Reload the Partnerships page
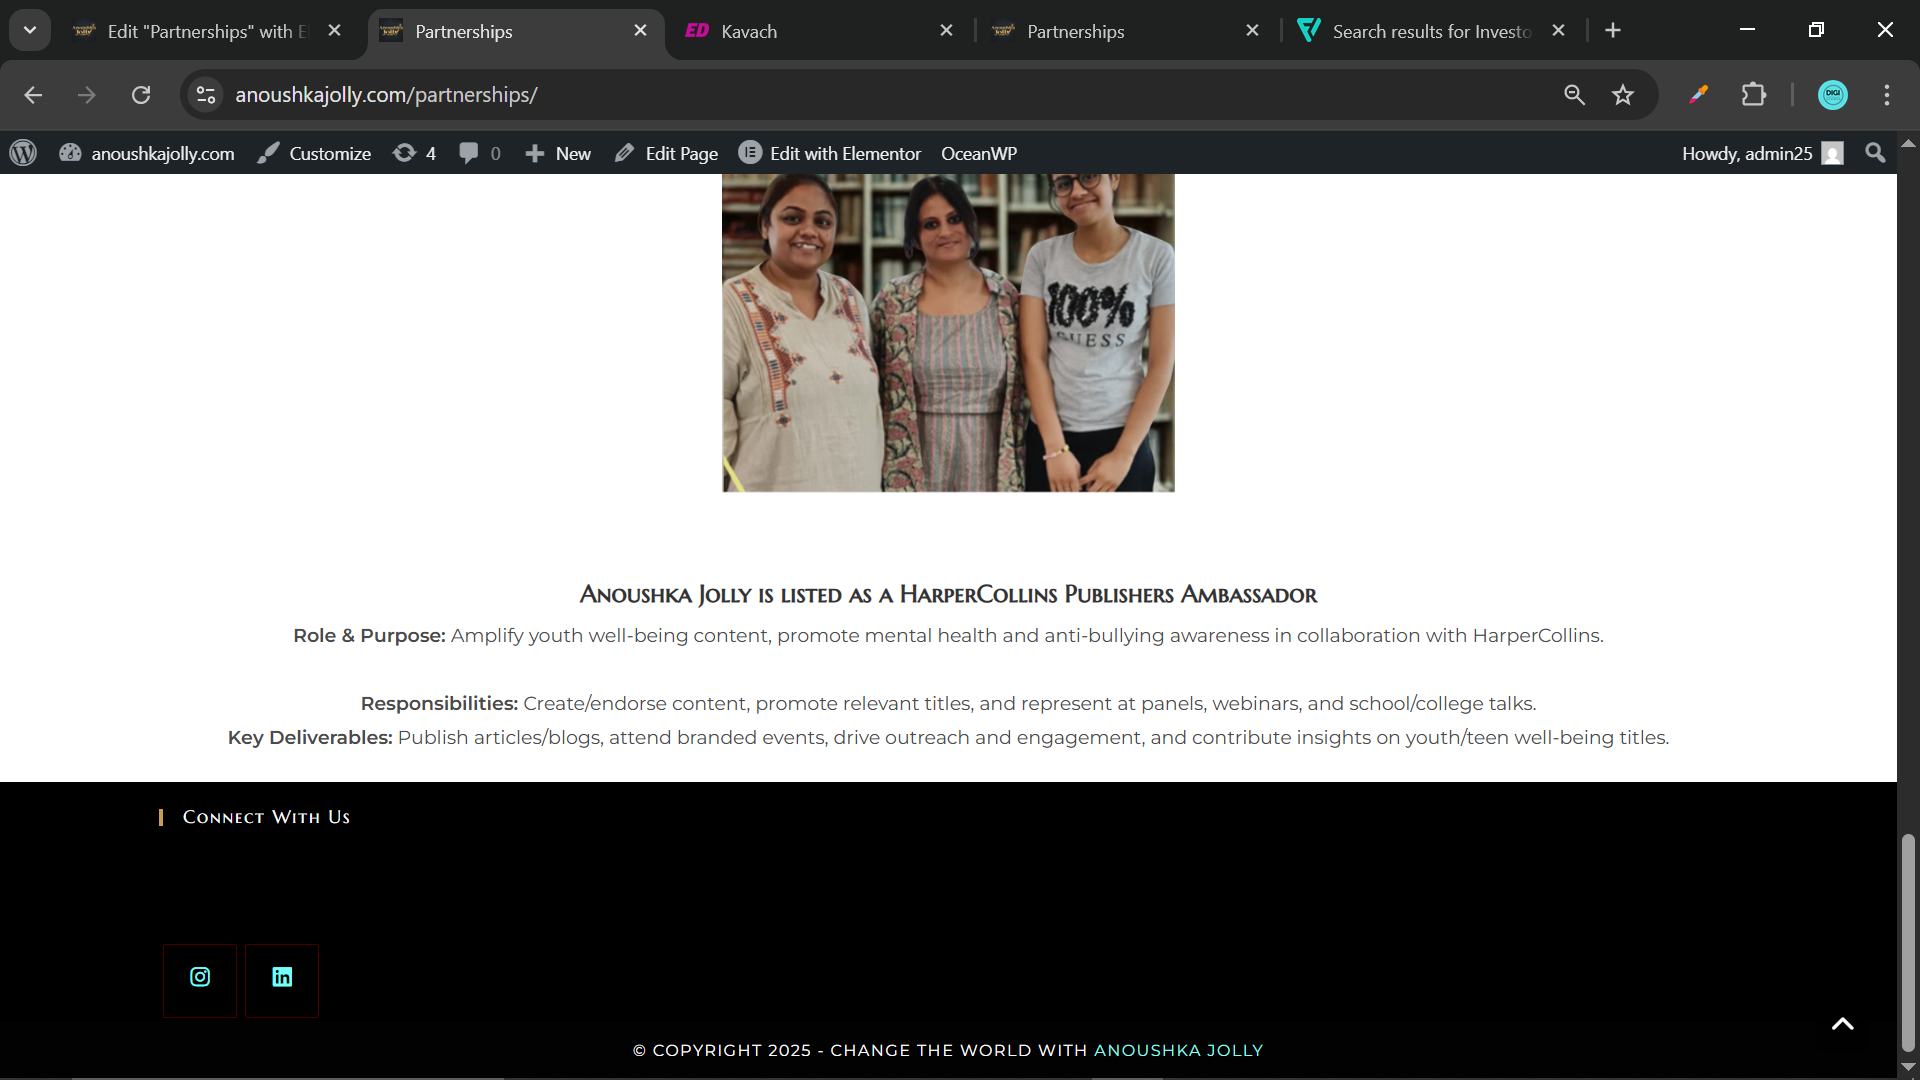Screen dimensions: 1920x1080 tap(141, 95)
